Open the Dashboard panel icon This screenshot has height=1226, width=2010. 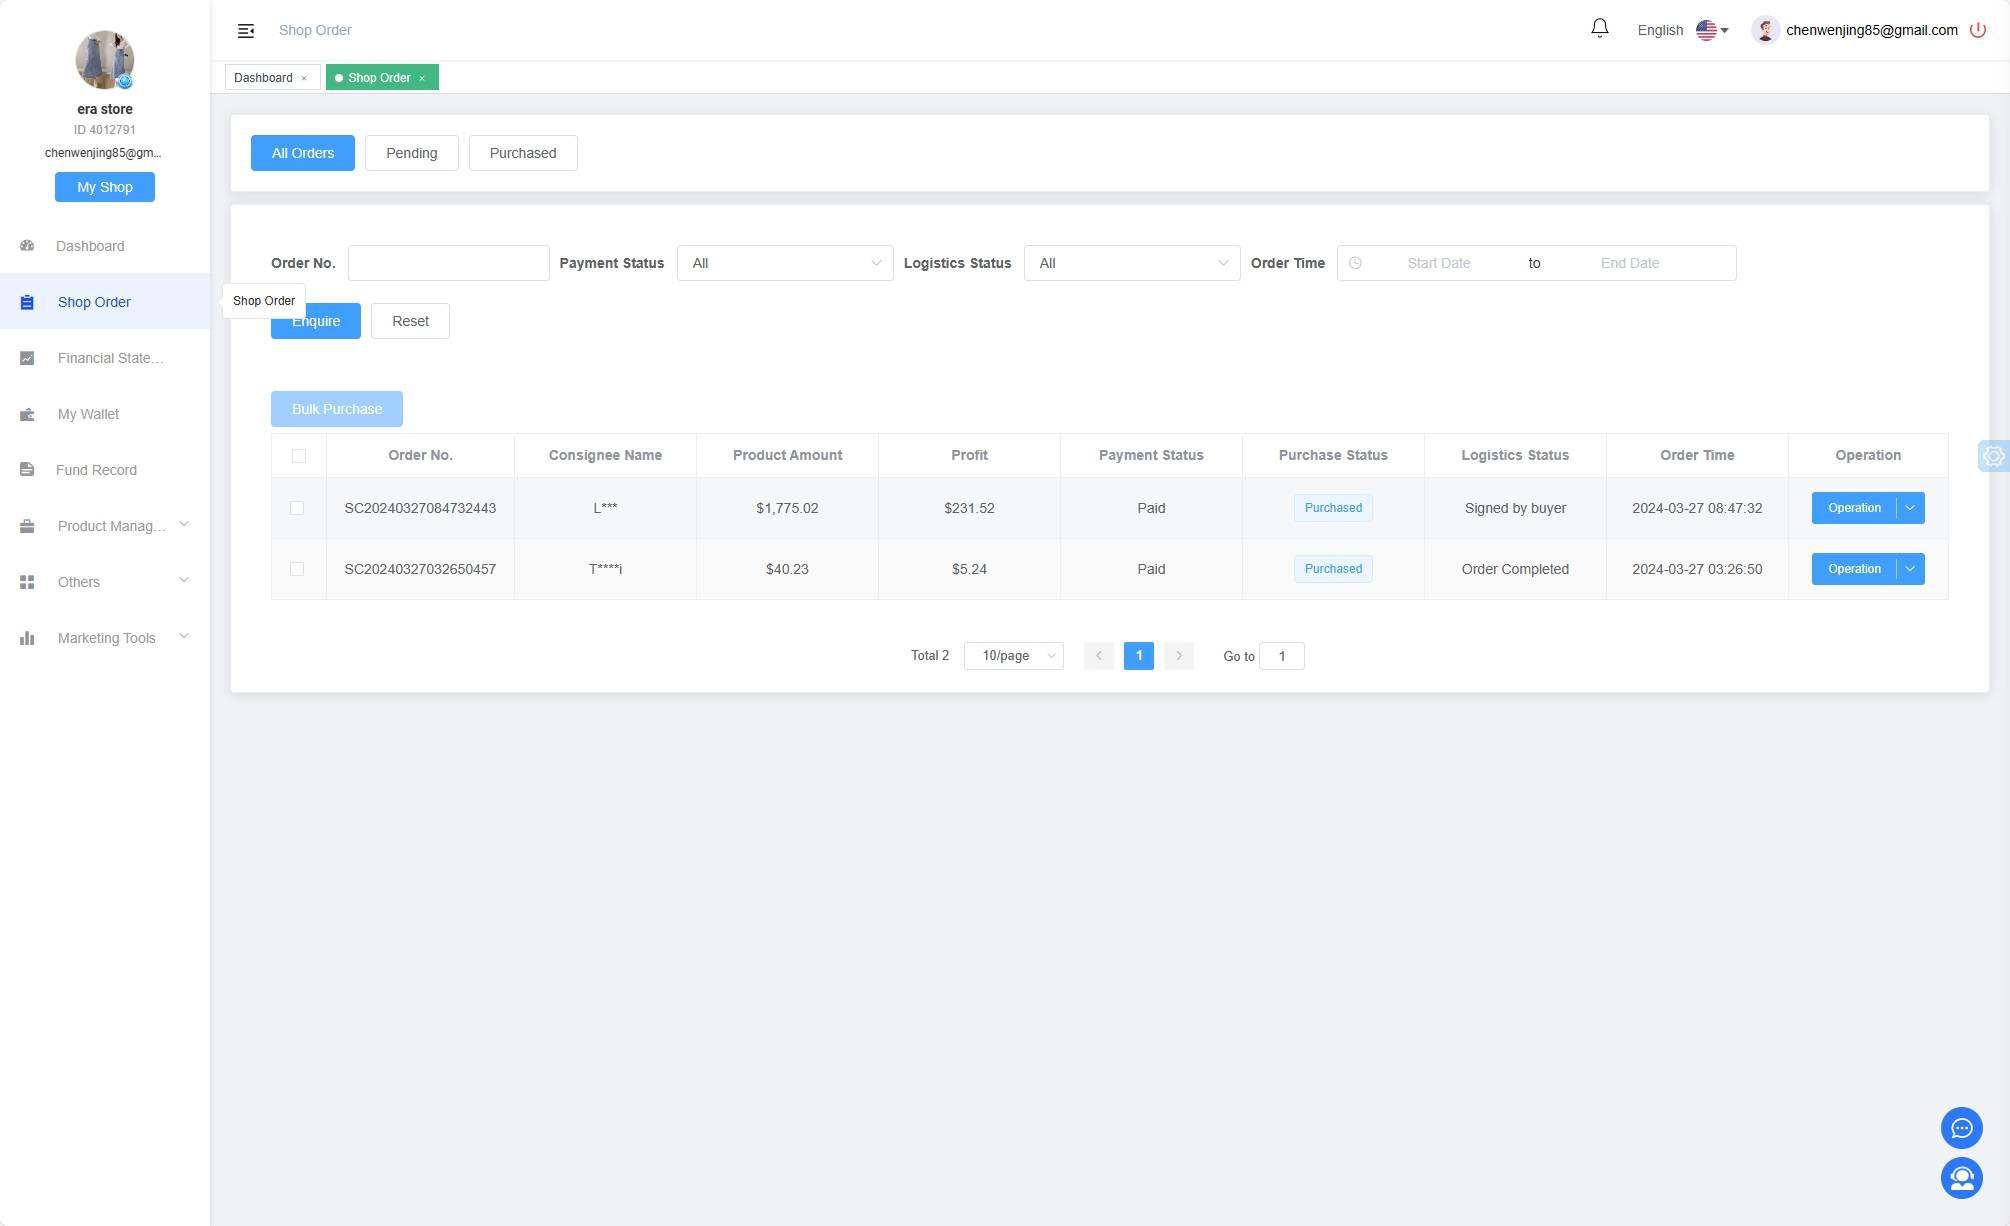click(x=27, y=245)
